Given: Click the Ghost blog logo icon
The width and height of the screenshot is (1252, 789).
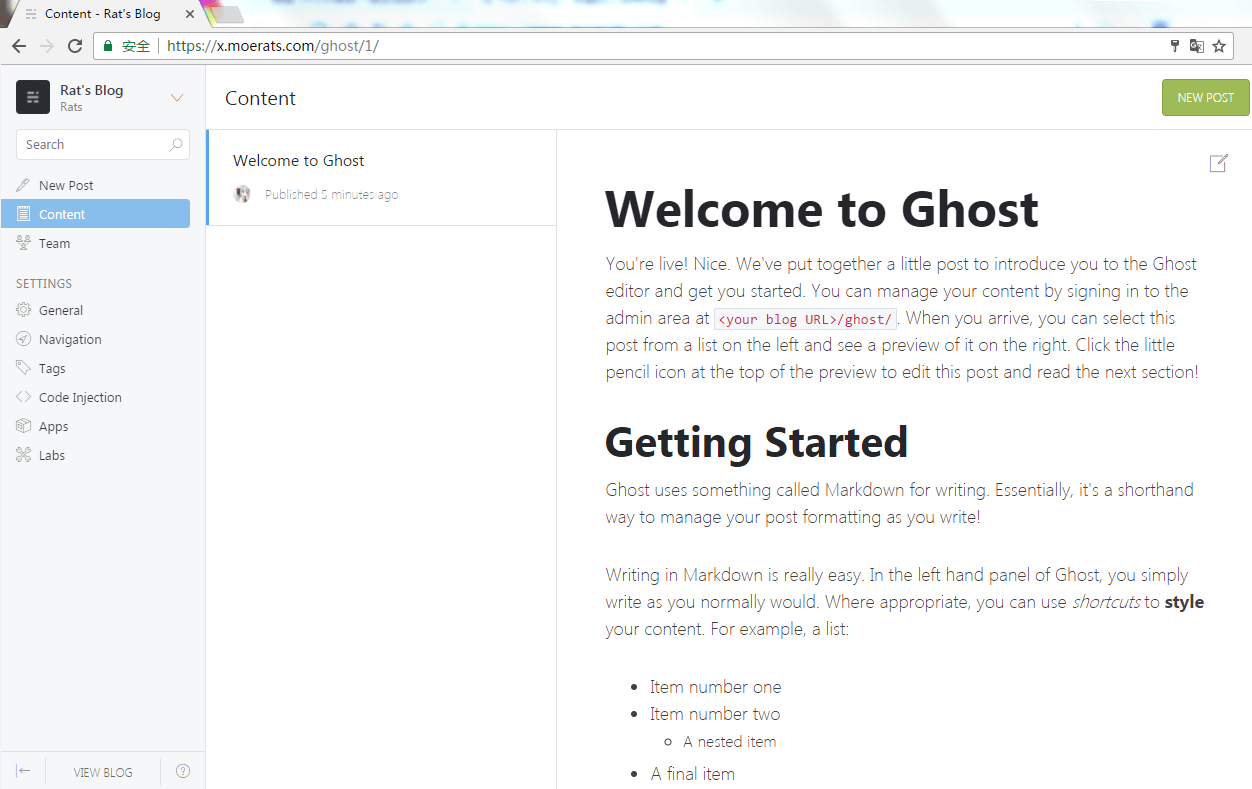Looking at the screenshot, I should click(33, 97).
